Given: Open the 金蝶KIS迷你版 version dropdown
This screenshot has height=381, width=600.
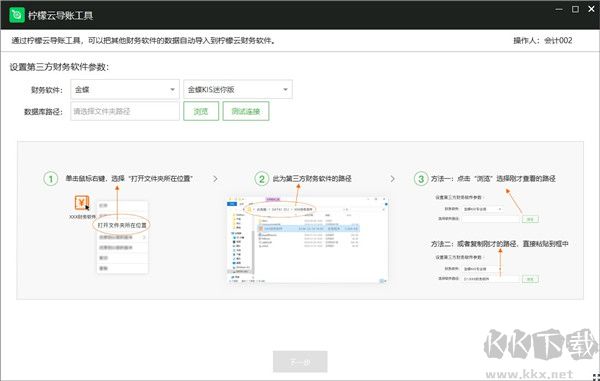Looking at the screenshot, I should [238, 90].
